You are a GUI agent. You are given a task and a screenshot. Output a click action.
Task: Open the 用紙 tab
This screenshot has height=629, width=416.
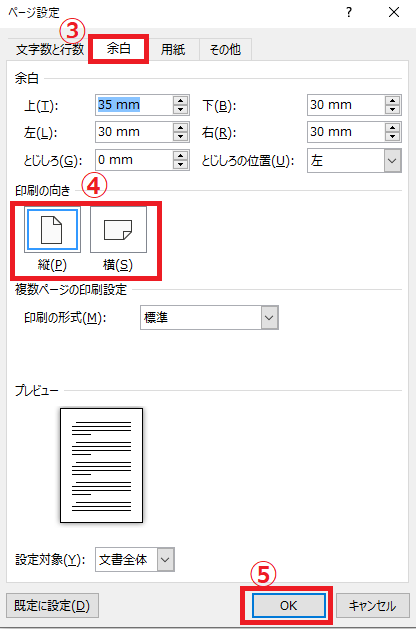tap(173, 49)
